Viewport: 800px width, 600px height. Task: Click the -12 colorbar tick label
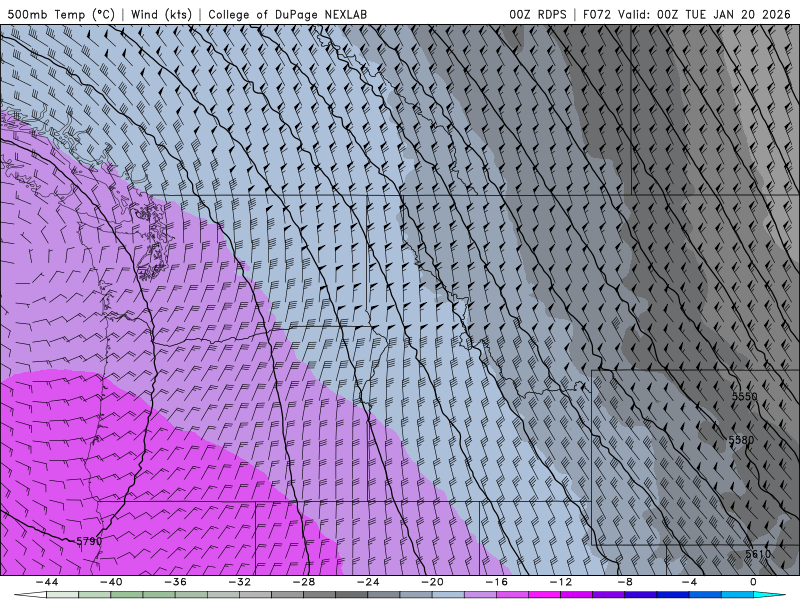(561, 582)
